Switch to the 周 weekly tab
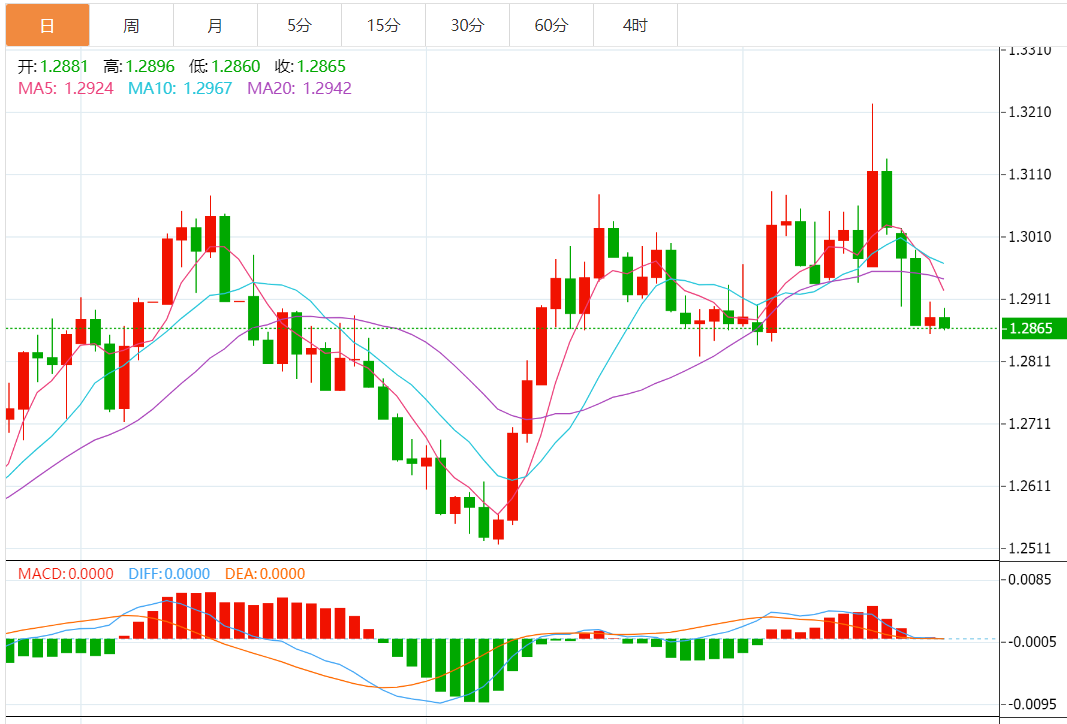Image resolution: width=1067 pixels, height=724 pixels. click(131, 26)
